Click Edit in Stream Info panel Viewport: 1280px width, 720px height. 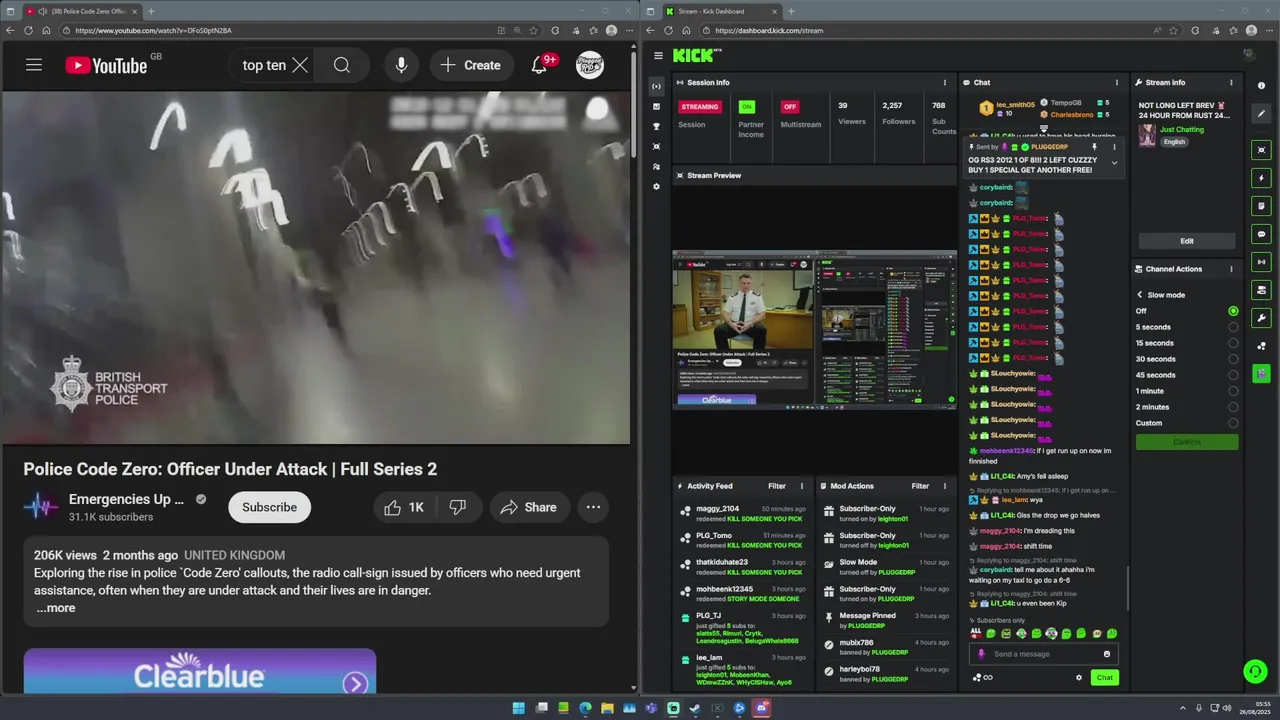click(1186, 241)
